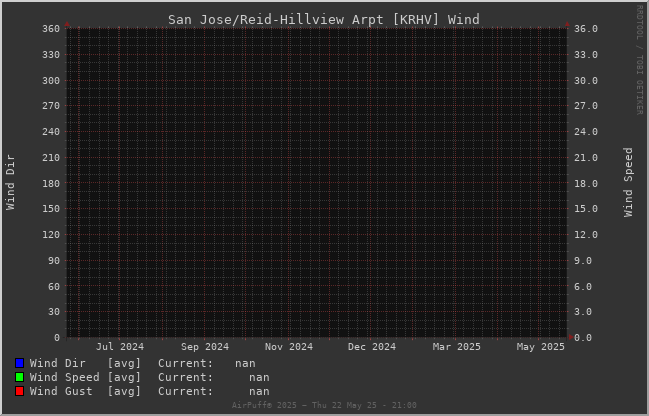
Task: Click the red Wind Gust legend swatch
Action: point(19,391)
